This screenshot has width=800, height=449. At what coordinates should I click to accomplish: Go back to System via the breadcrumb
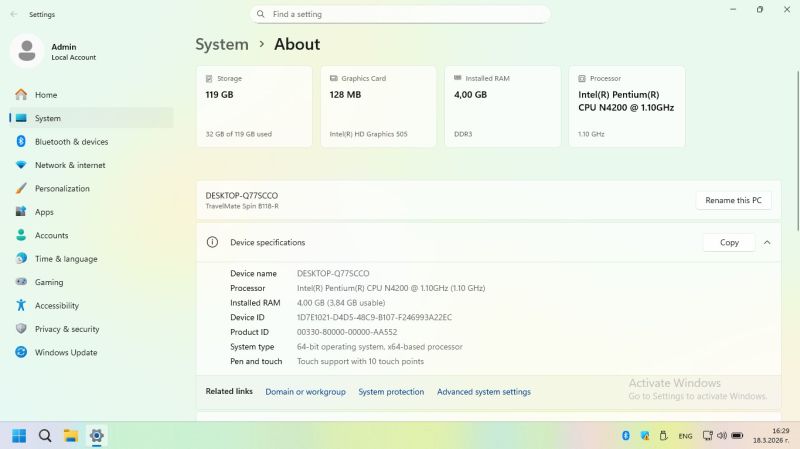pyautogui.click(x=222, y=44)
